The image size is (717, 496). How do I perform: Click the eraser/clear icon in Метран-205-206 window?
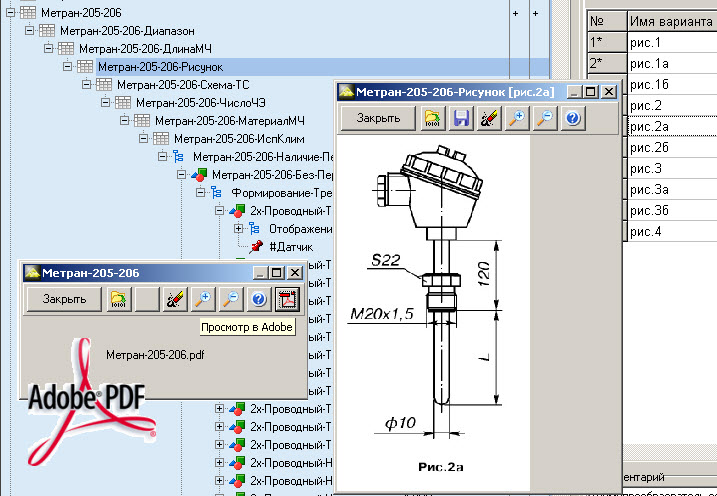(x=176, y=298)
